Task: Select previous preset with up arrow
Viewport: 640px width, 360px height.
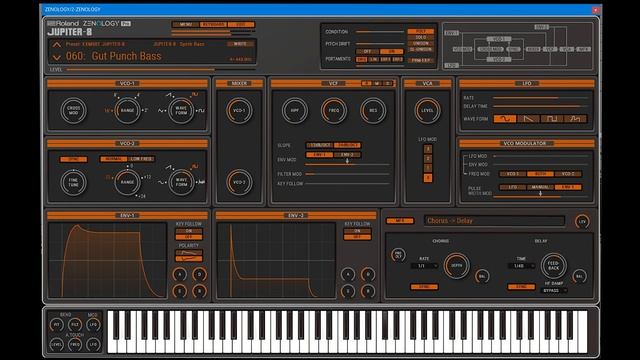Action: [57, 44]
